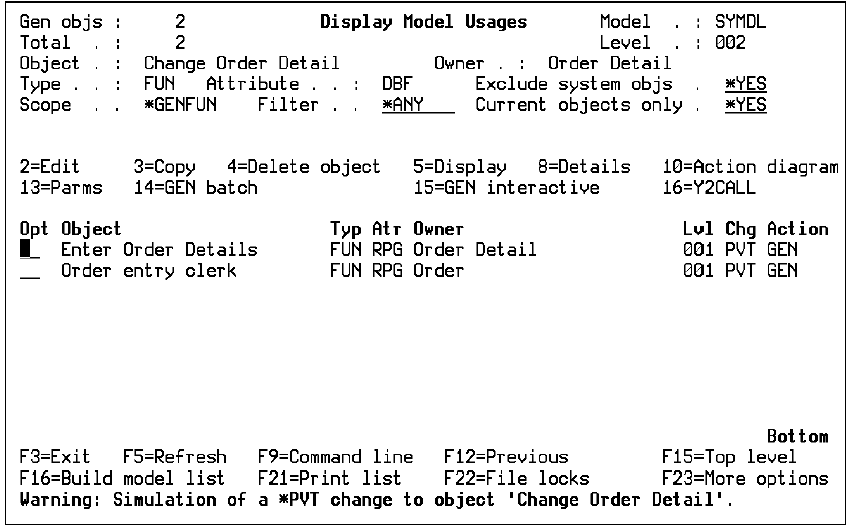Toggle the Exclude system objs *YES value
The image size is (850, 530).
click(738, 86)
